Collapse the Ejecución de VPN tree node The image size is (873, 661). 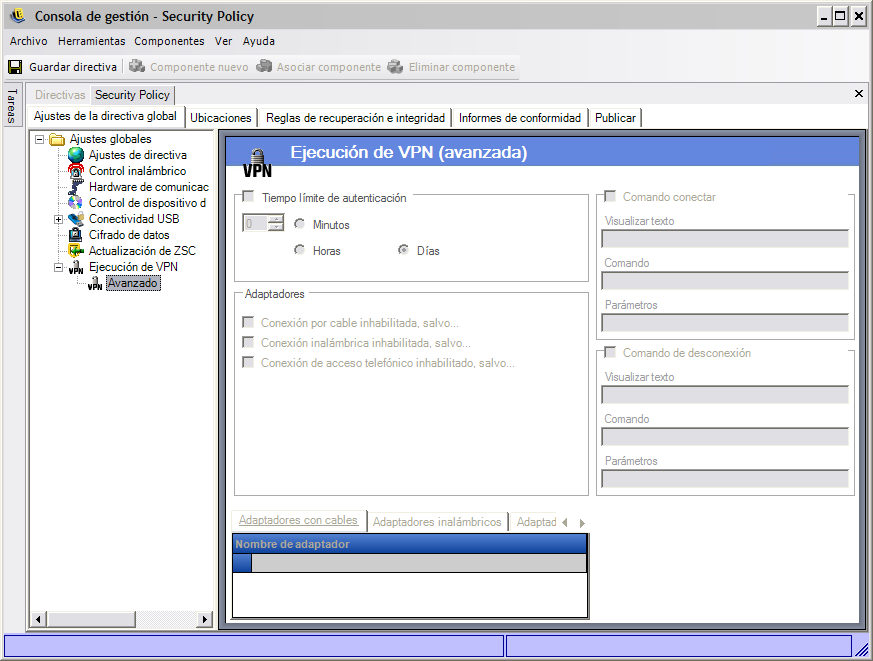pos(58,267)
